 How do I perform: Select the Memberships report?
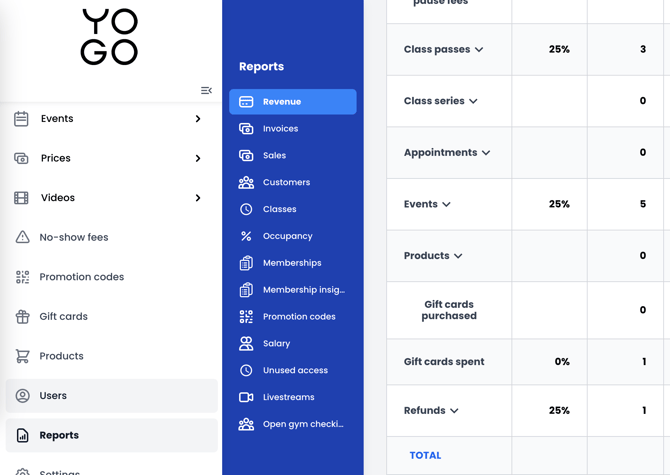click(291, 263)
